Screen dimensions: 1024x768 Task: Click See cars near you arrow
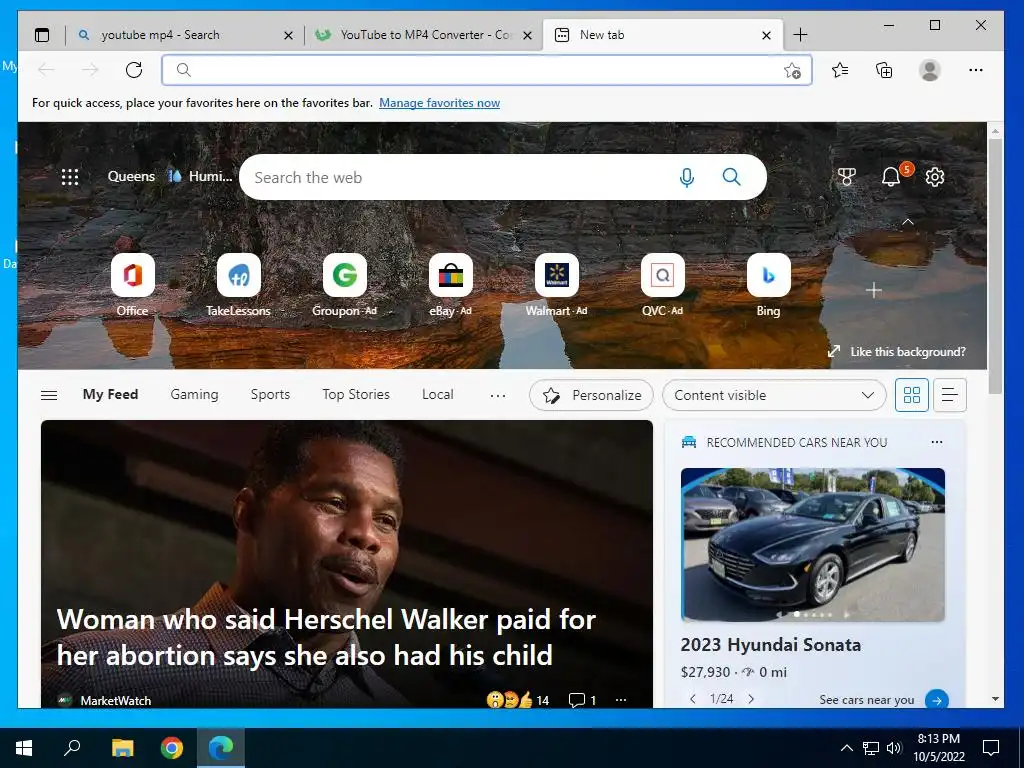936,699
